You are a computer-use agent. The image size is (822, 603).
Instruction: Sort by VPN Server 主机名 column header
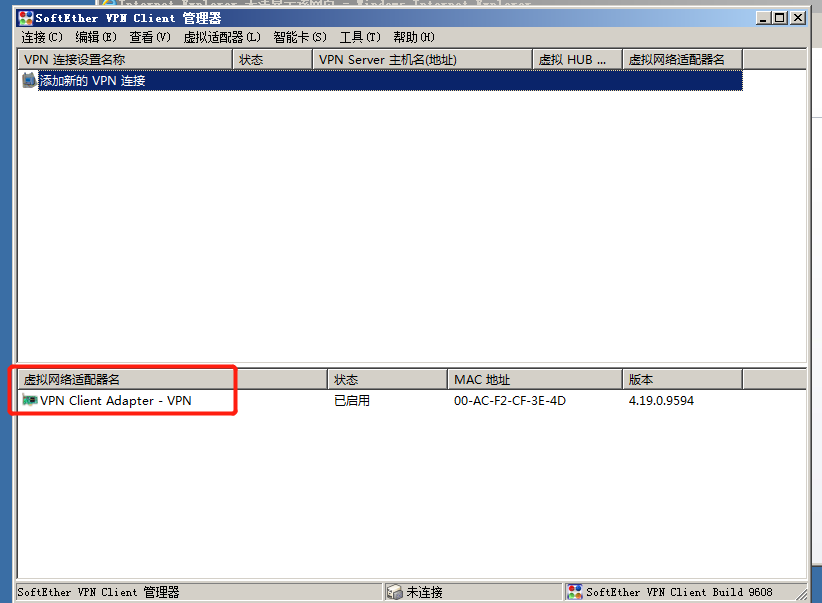pos(422,60)
